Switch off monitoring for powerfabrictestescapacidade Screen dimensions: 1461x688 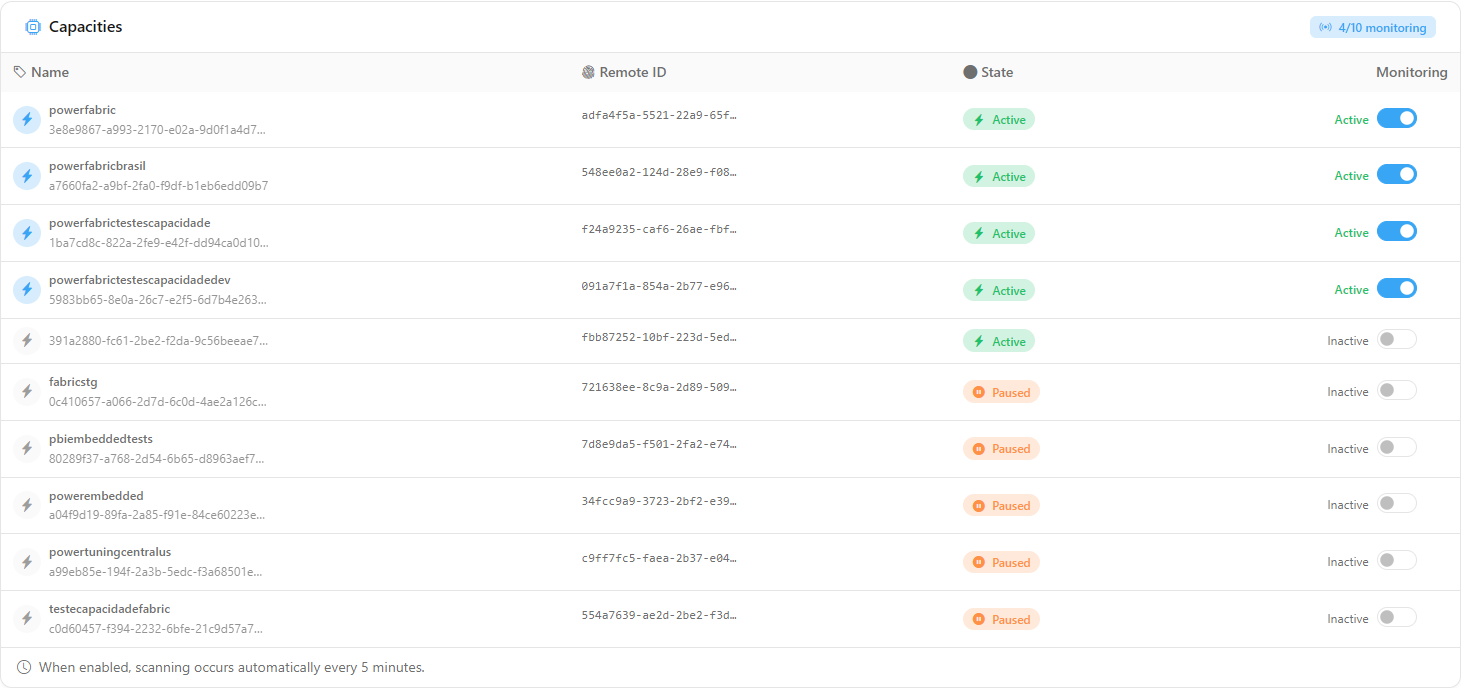point(1397,231)
